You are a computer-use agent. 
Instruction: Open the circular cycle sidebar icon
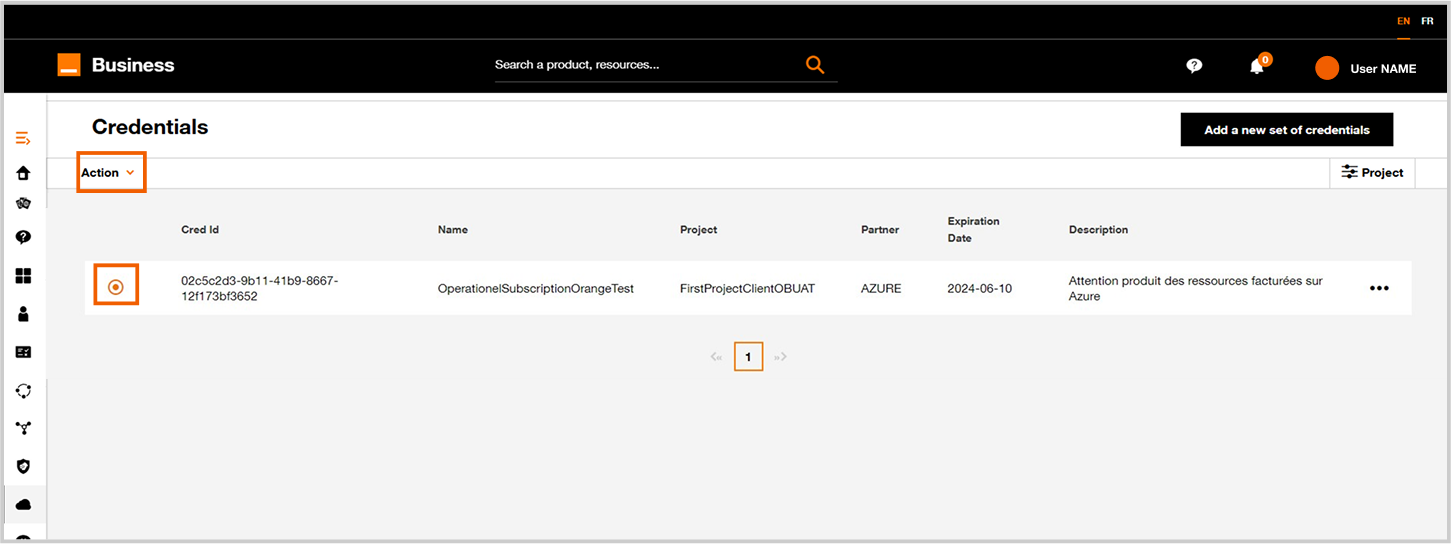pos(24,390)
